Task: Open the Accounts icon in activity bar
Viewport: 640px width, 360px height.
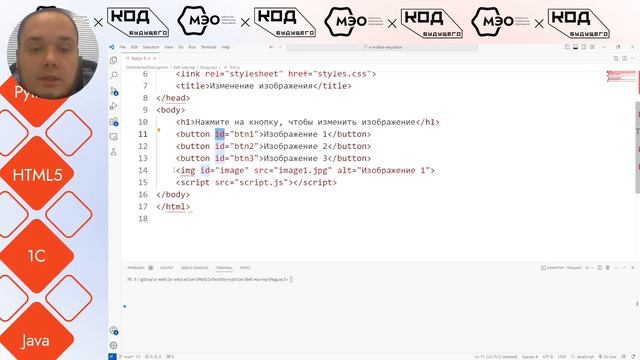Action: coord(114,330)
